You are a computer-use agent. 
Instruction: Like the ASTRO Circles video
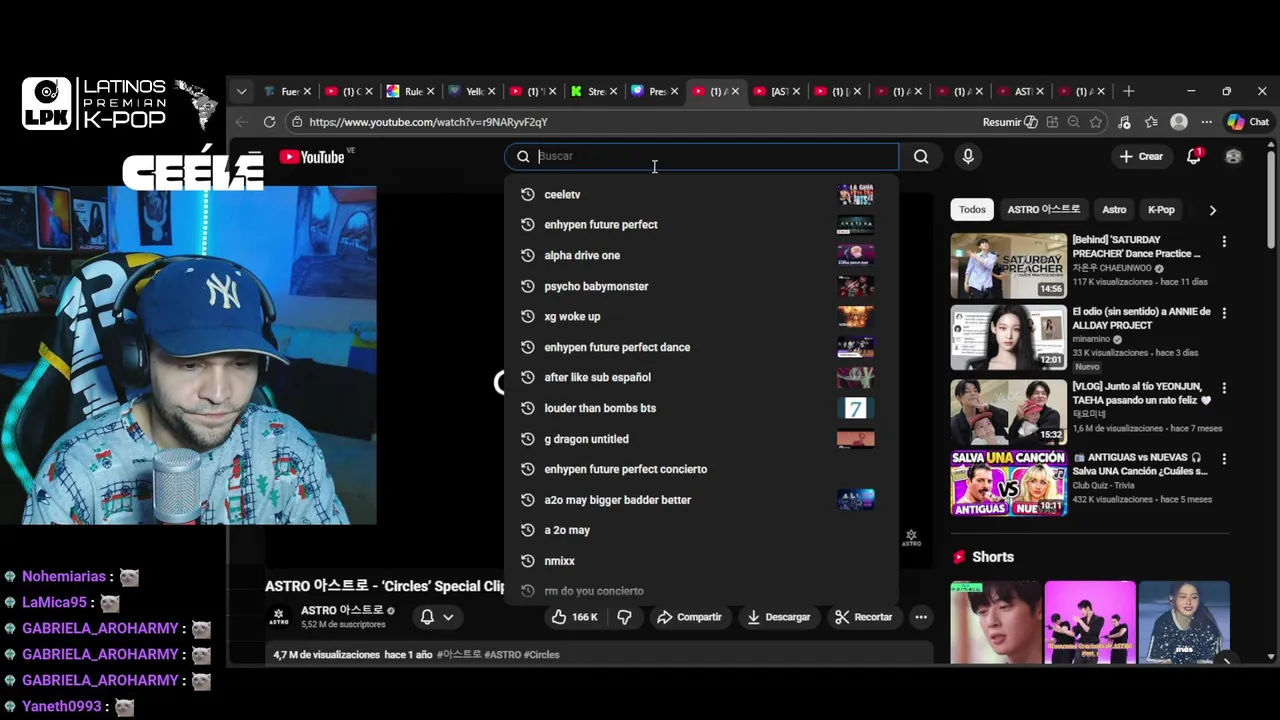click(x=574, y=617)
